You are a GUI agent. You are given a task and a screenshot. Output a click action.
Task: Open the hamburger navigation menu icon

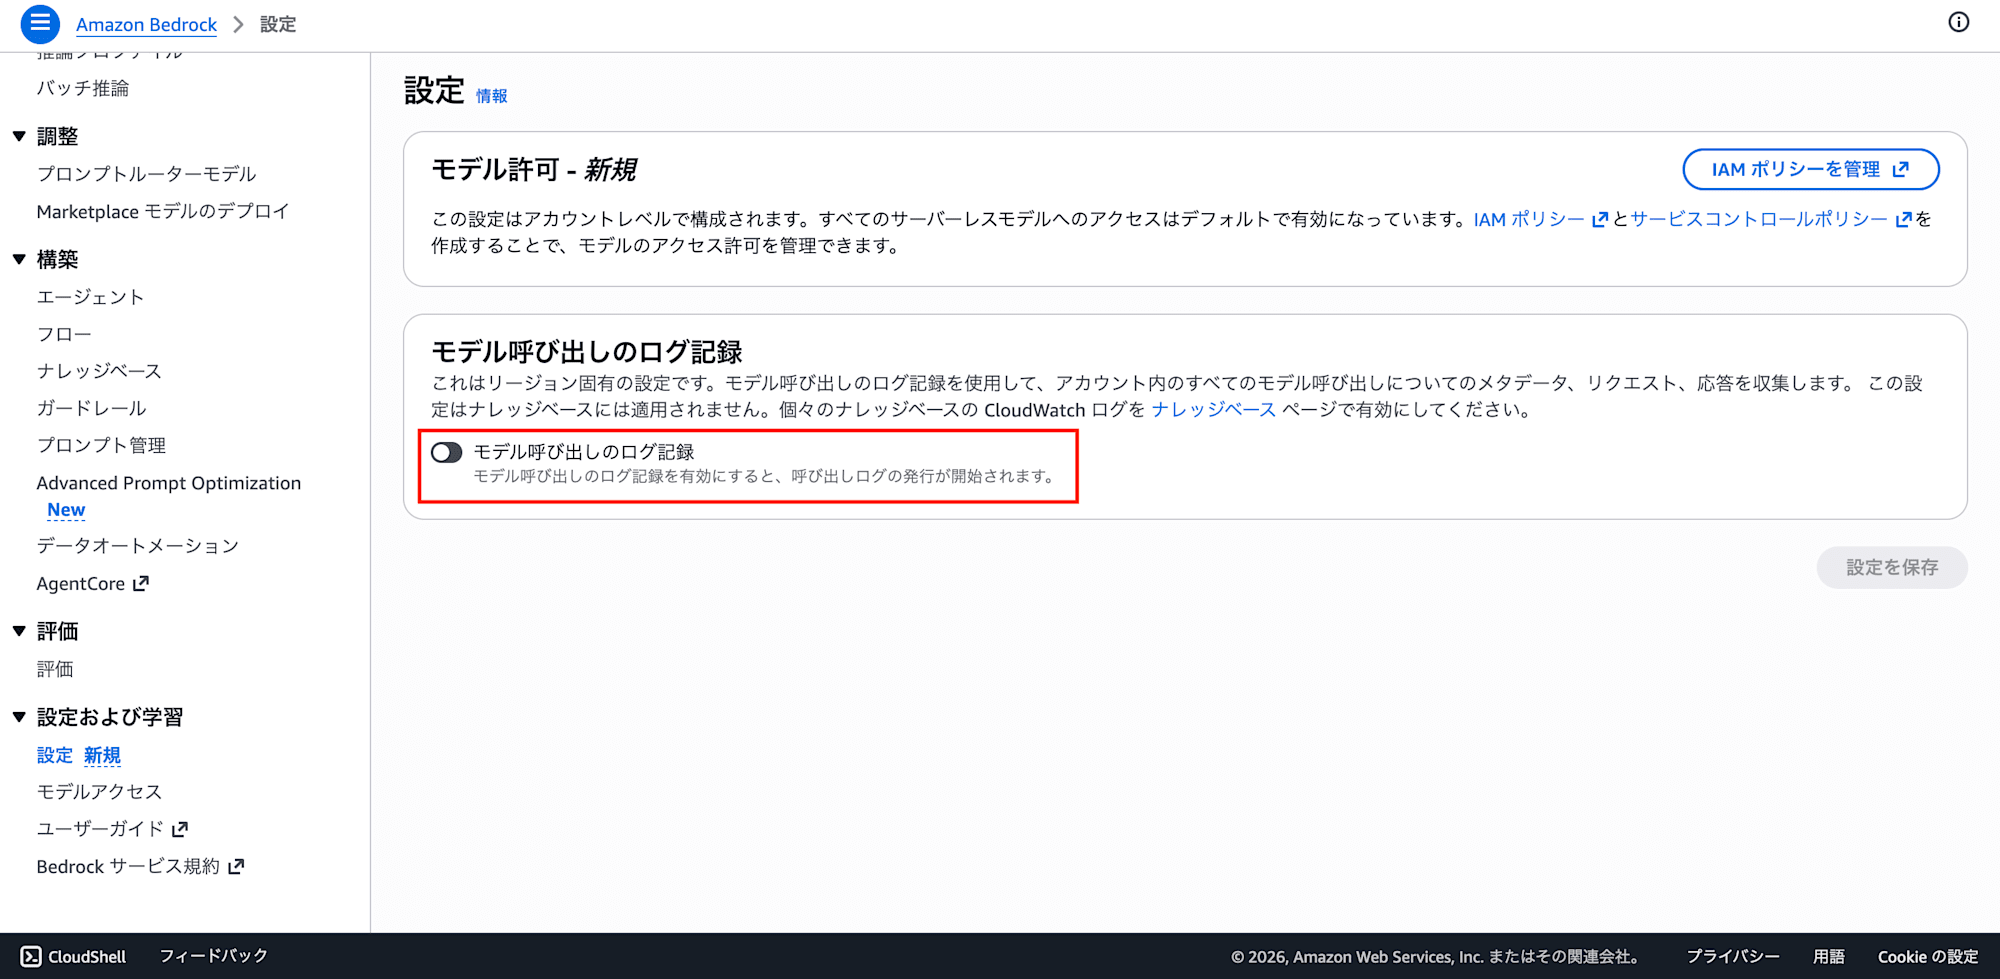coord(40,24)
